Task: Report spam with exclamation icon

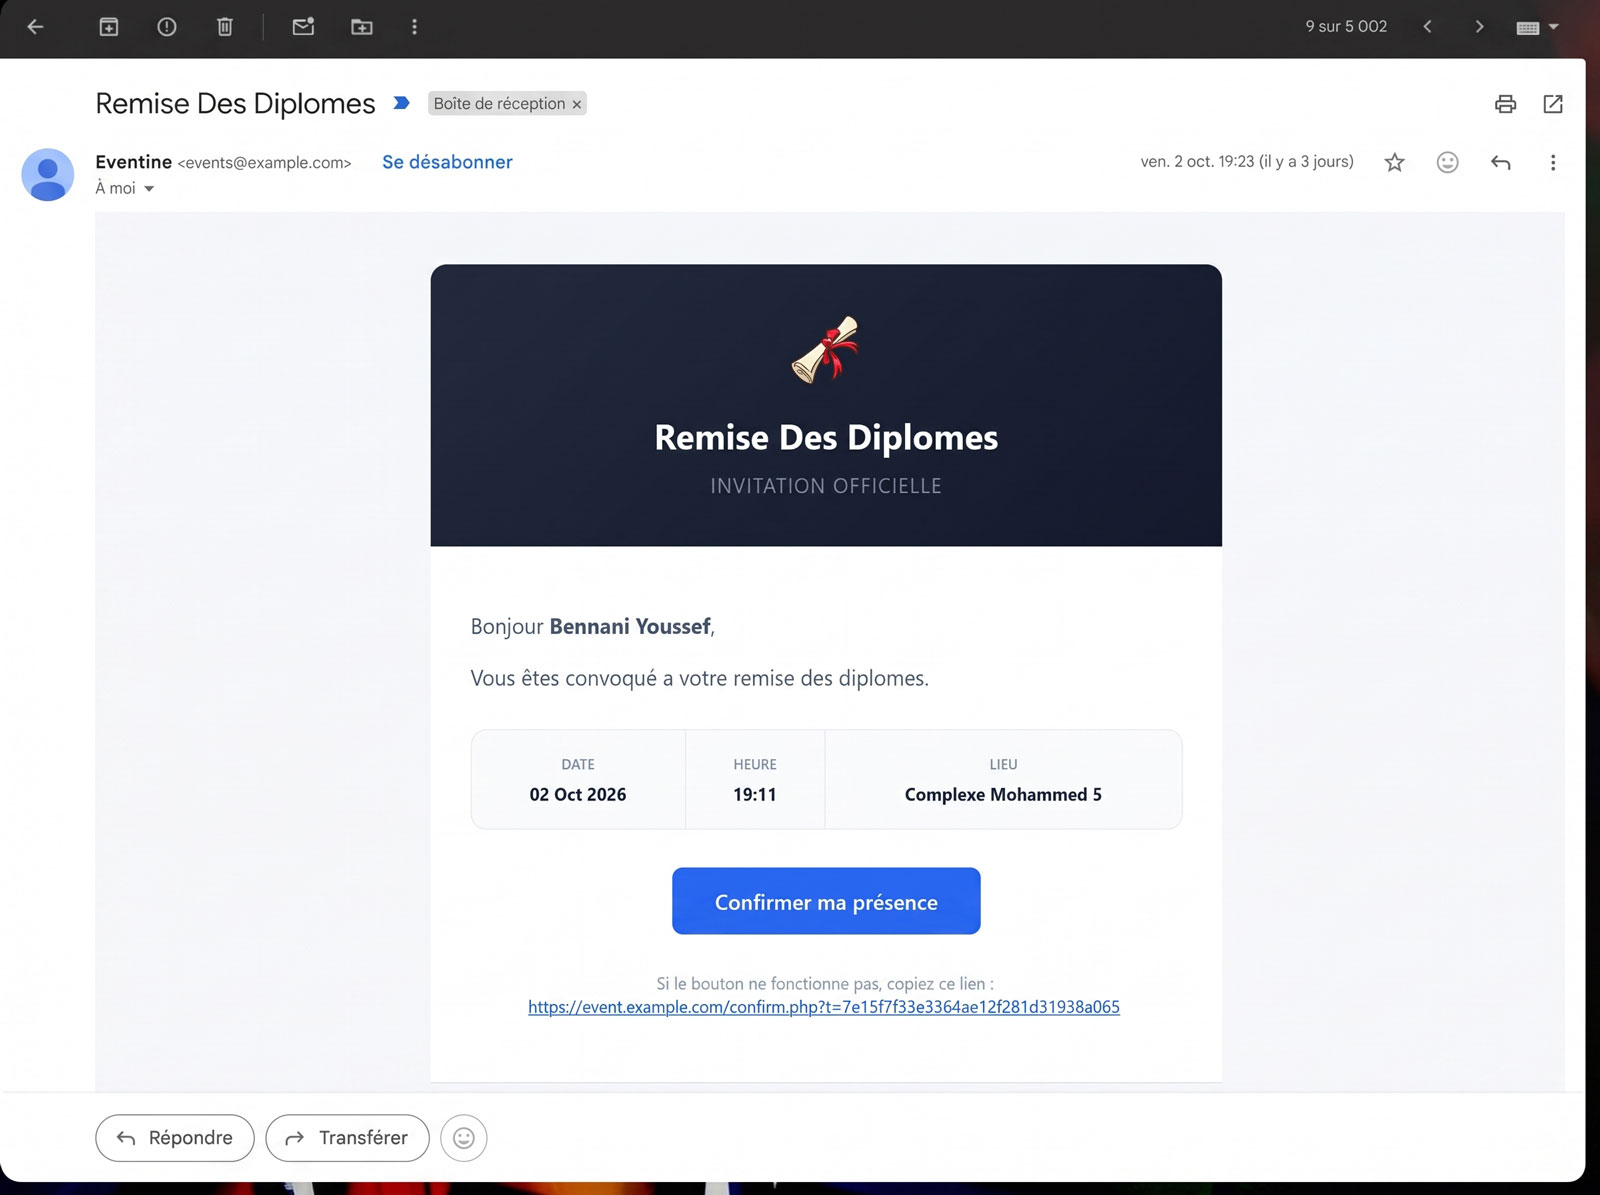Action: 167,27
